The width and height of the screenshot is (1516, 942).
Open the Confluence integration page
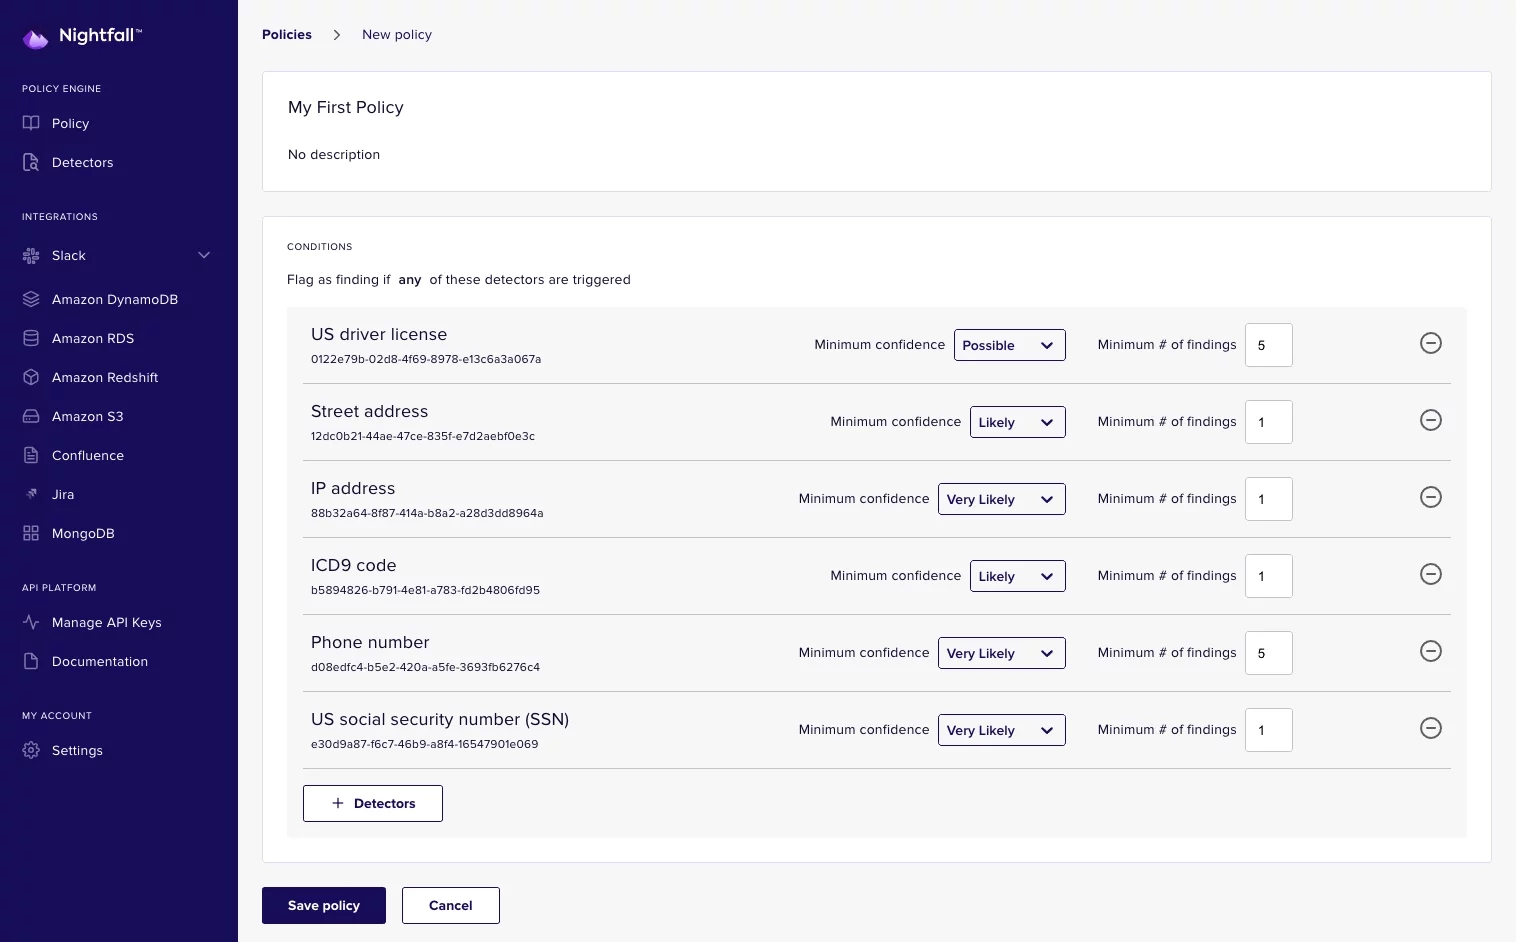pyautogui.click(x=88, y=455)
